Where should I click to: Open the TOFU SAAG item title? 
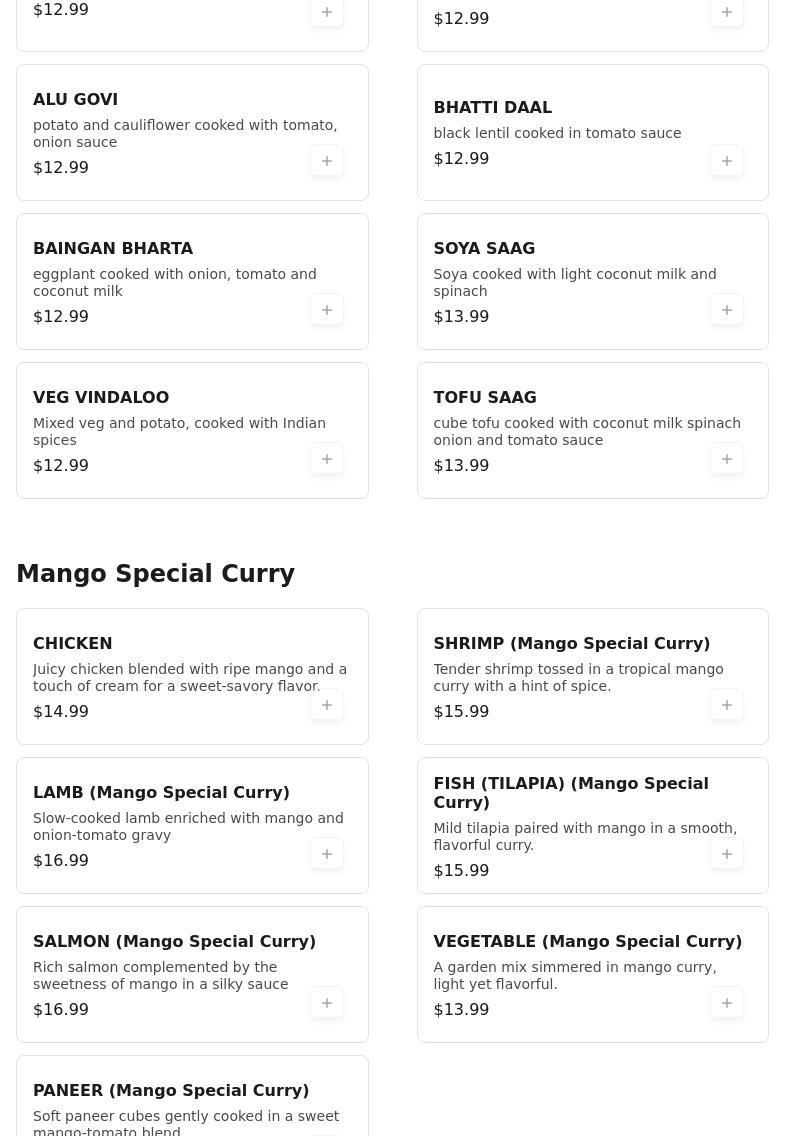(x=484, y=398)
